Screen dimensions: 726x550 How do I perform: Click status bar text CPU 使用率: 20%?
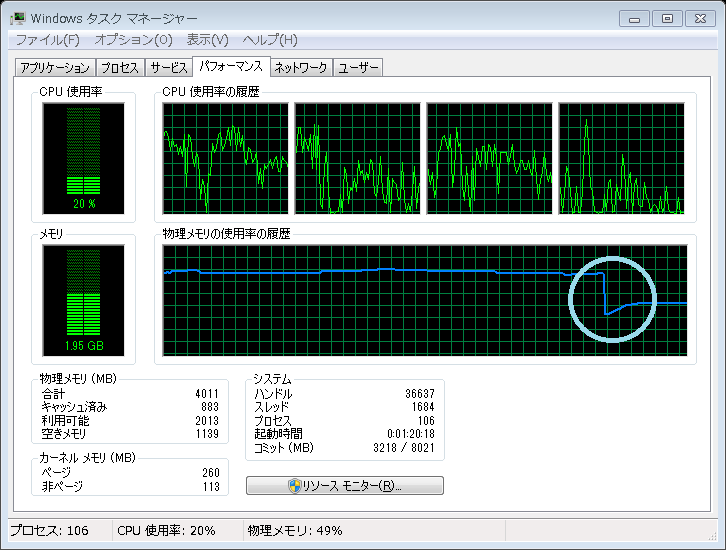tap(166, 531)
